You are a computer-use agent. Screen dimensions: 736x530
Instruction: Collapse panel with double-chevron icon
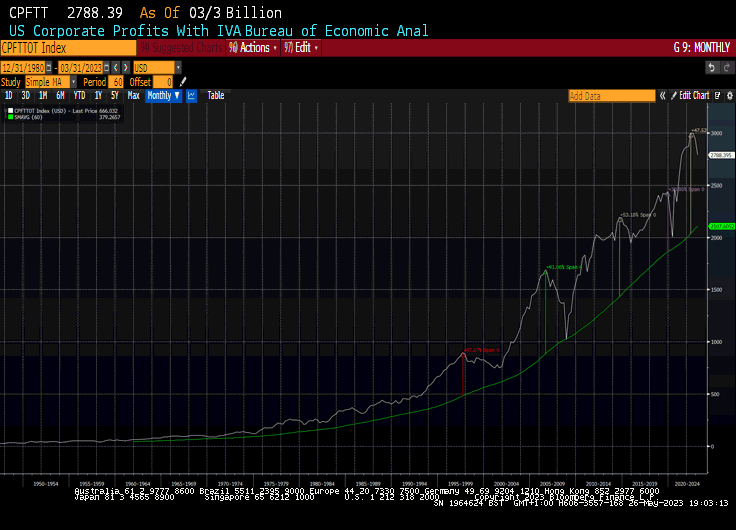pyautogui.click(x=662, y=96)
